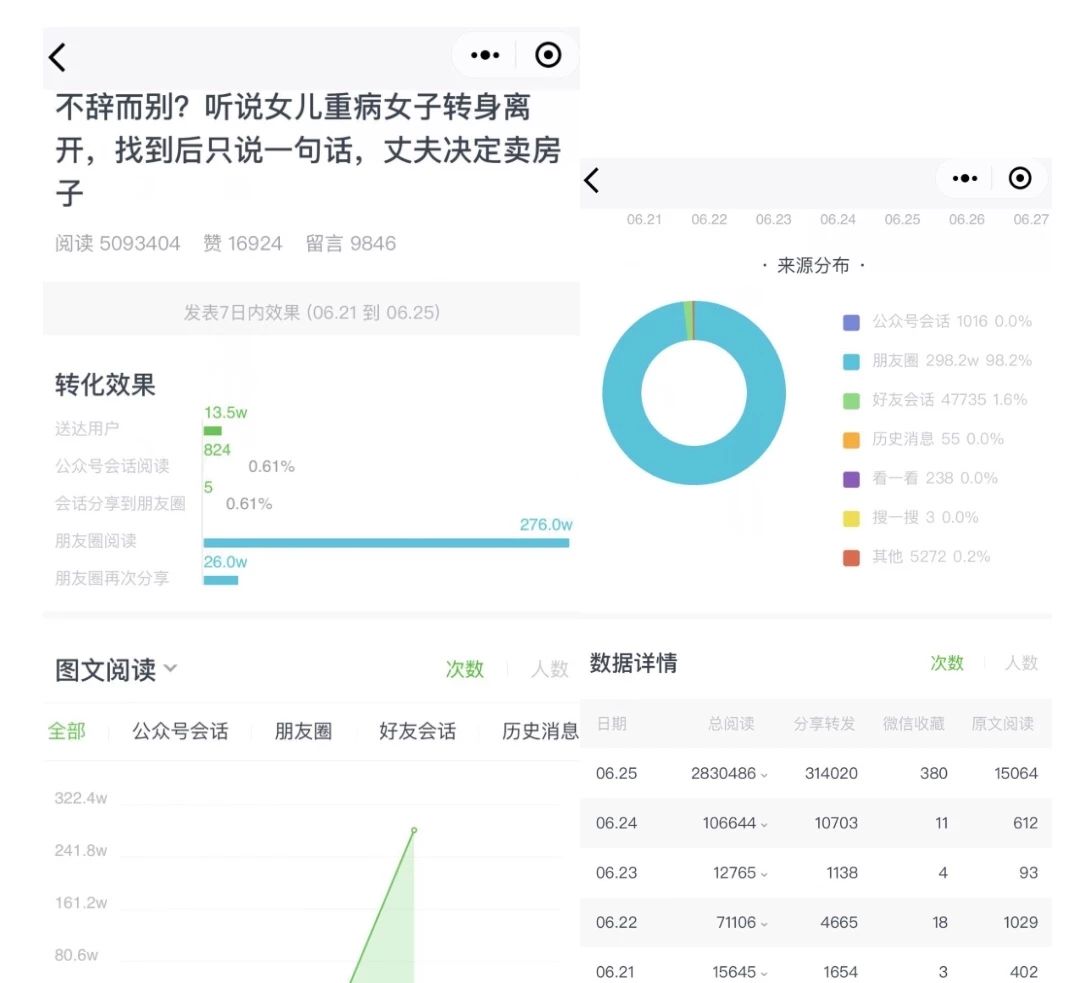
Task: Open the three-dot menu in left panel
Action: tap(485, 56)
